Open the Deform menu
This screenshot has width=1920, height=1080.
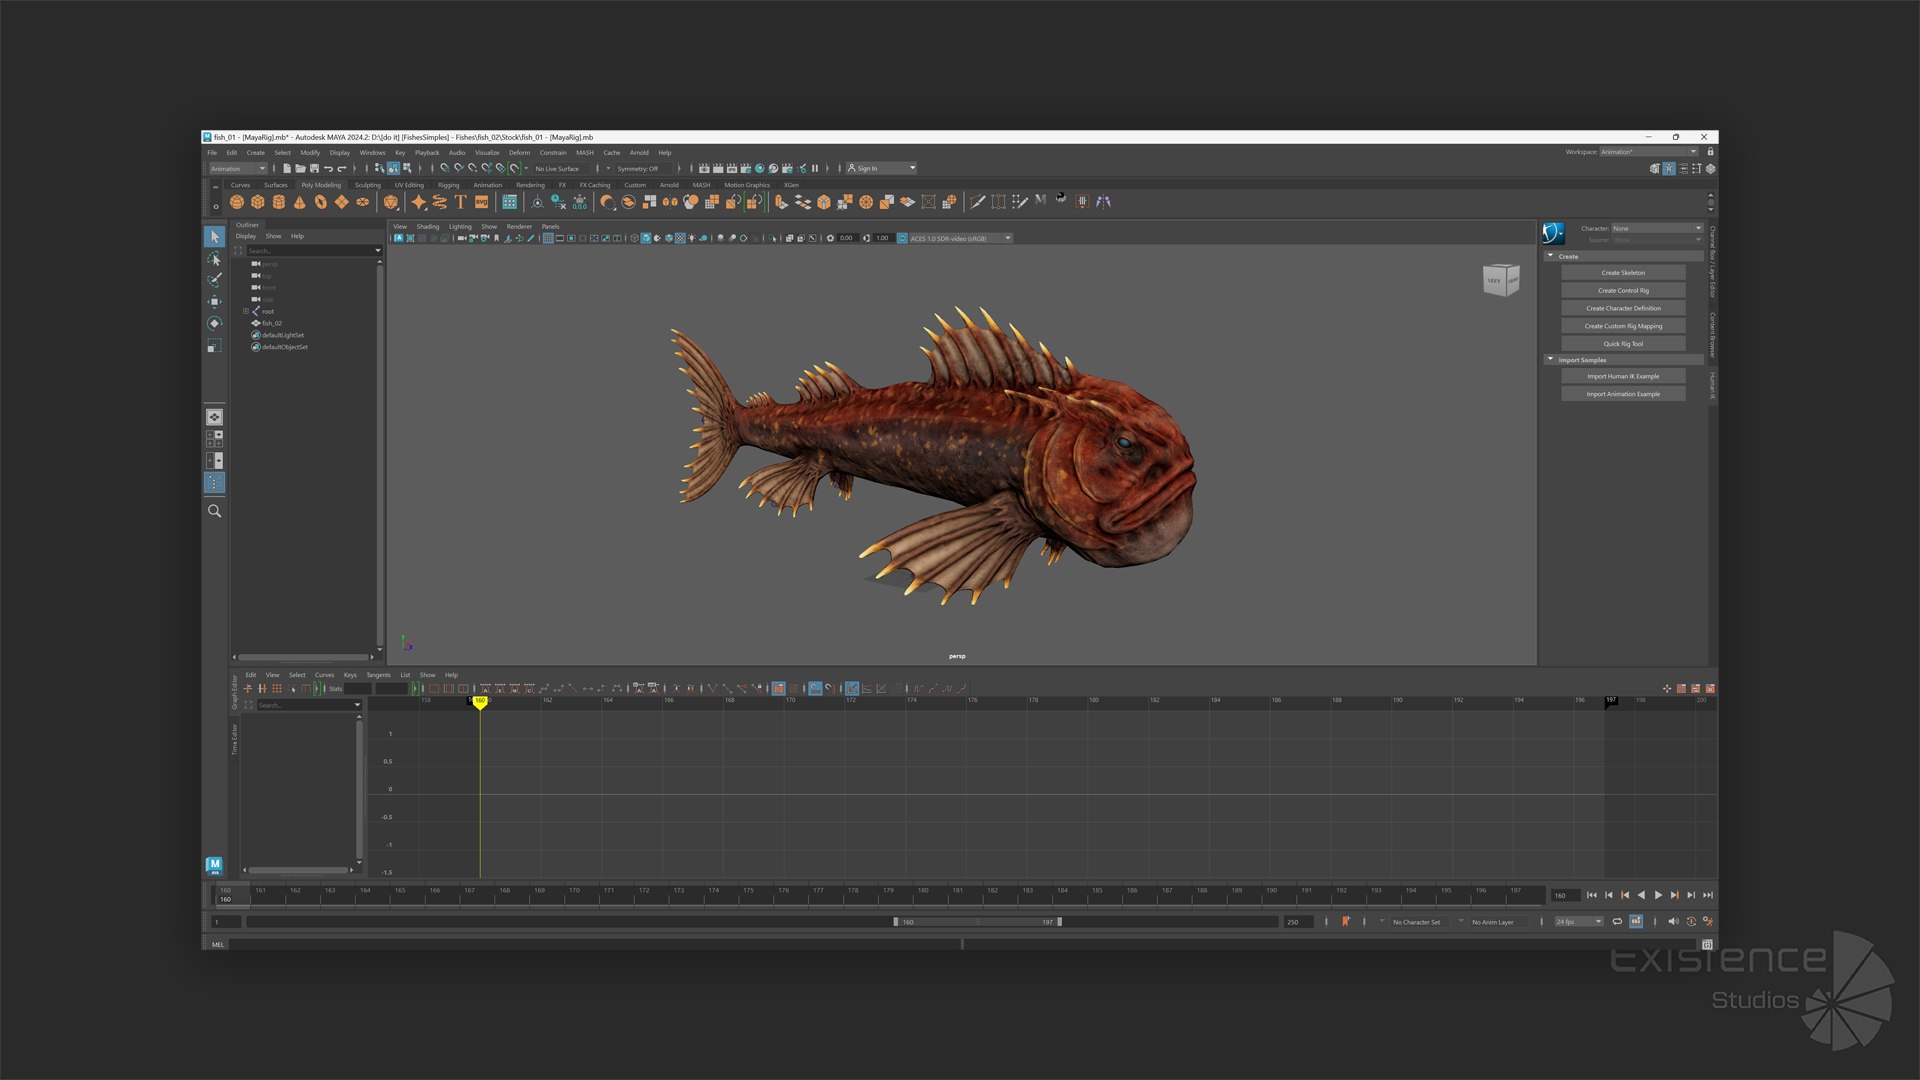pyautogui.click(x=519, y=153)
